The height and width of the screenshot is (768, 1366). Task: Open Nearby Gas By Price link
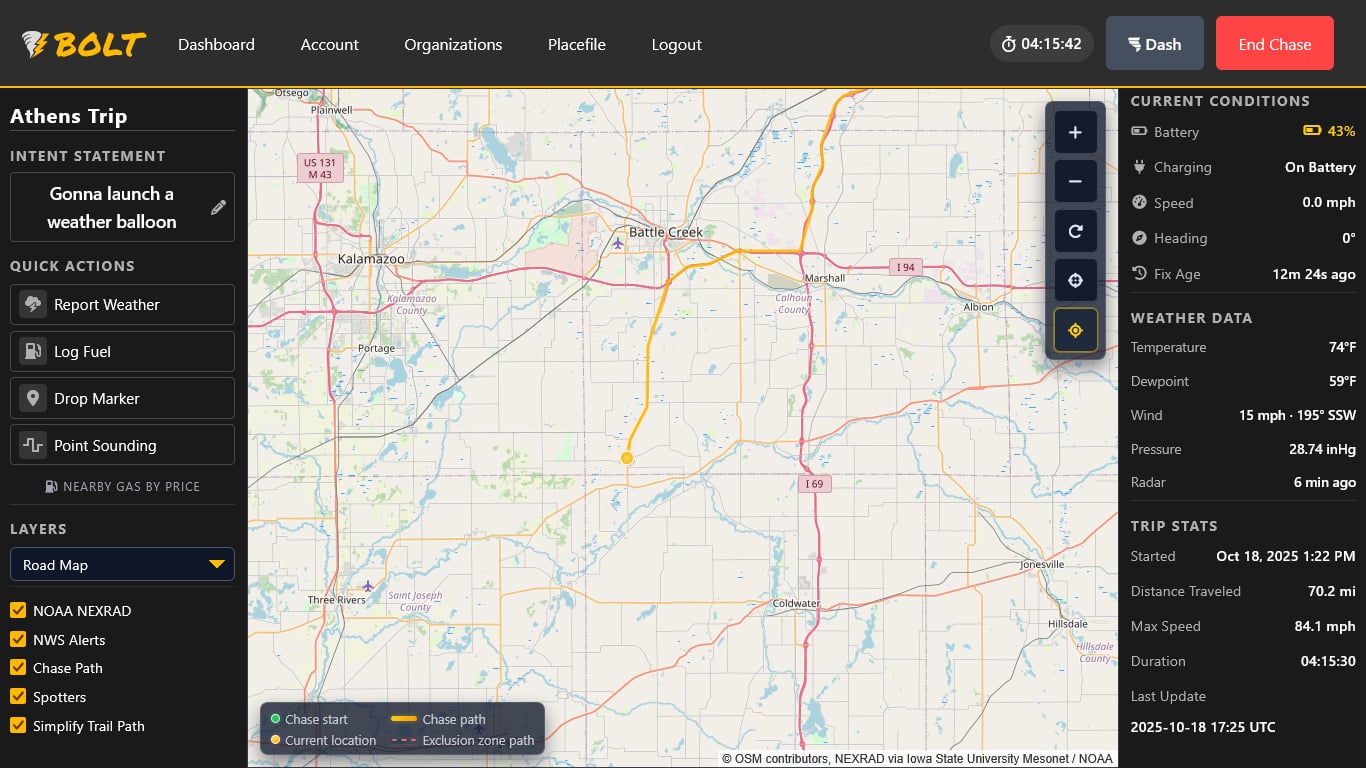coord(122,486)
